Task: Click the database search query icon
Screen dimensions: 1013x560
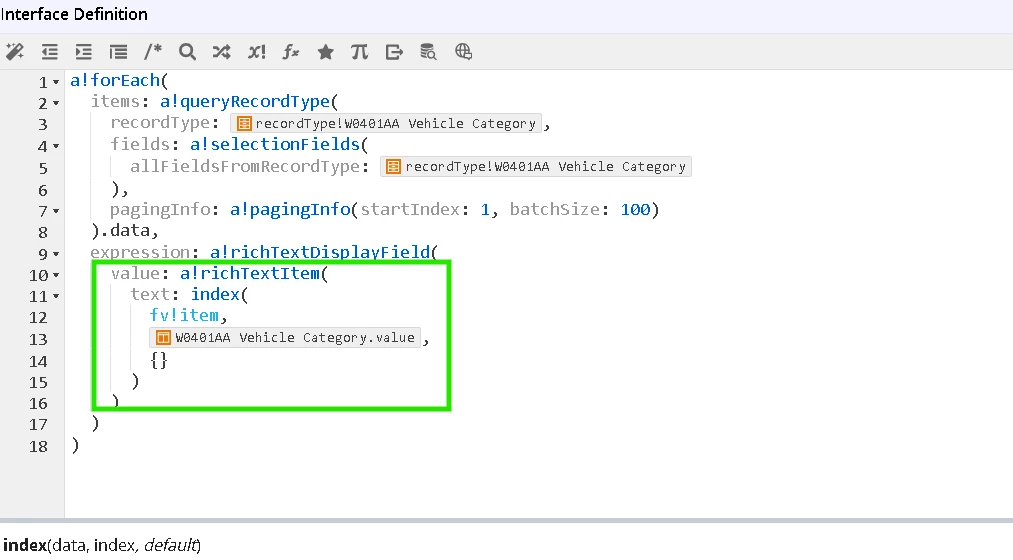Action: tap(428, 52)
